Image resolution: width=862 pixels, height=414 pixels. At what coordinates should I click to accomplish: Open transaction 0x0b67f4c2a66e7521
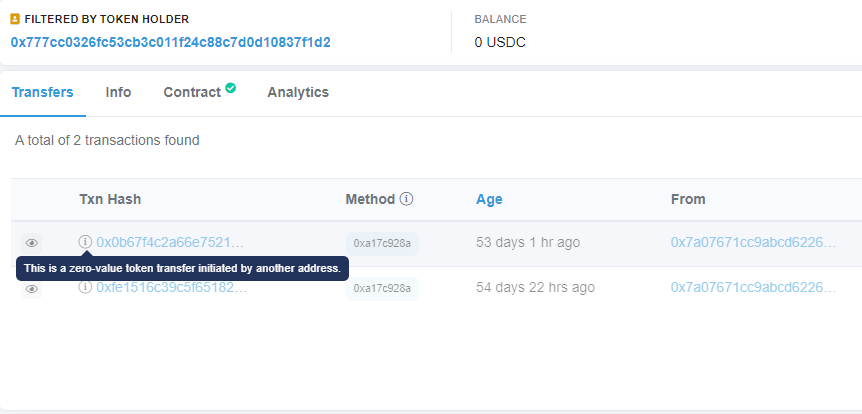[170, 242]
